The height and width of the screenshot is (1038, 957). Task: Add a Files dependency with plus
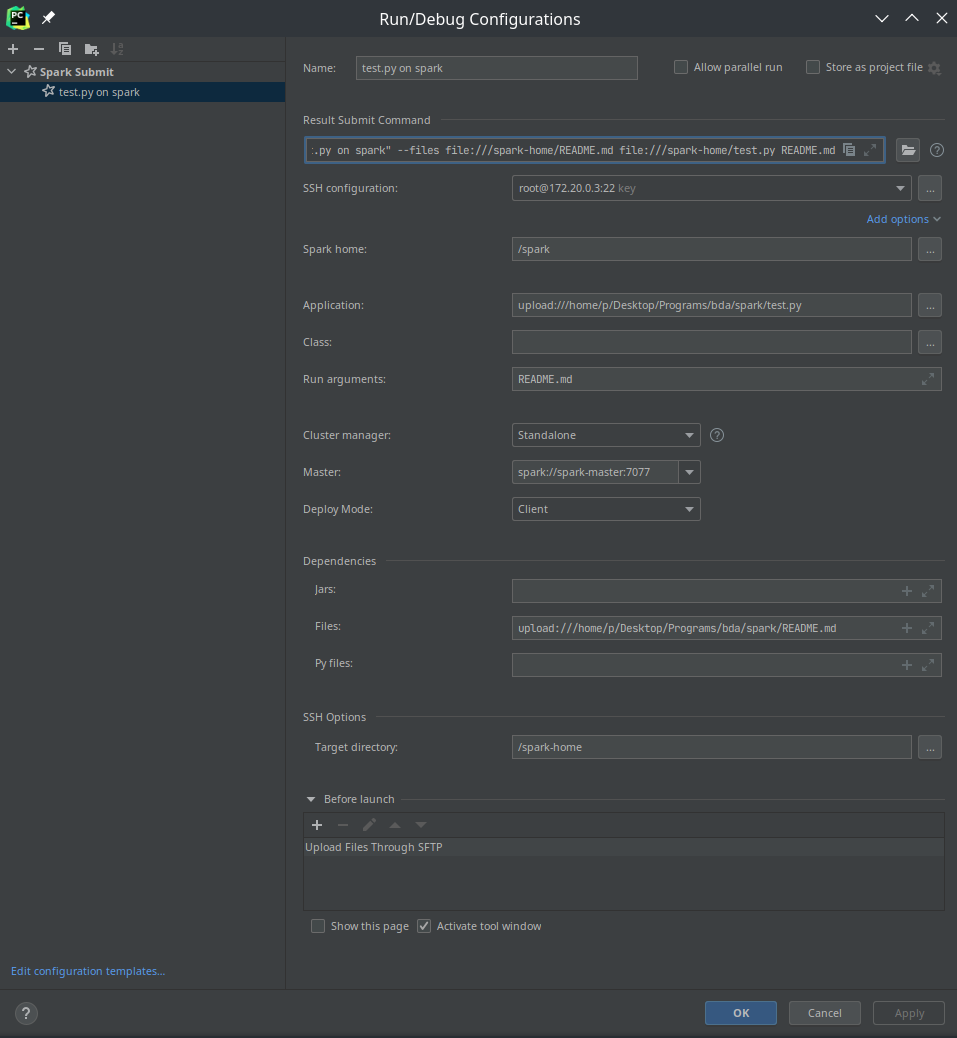tap(907, 628)
